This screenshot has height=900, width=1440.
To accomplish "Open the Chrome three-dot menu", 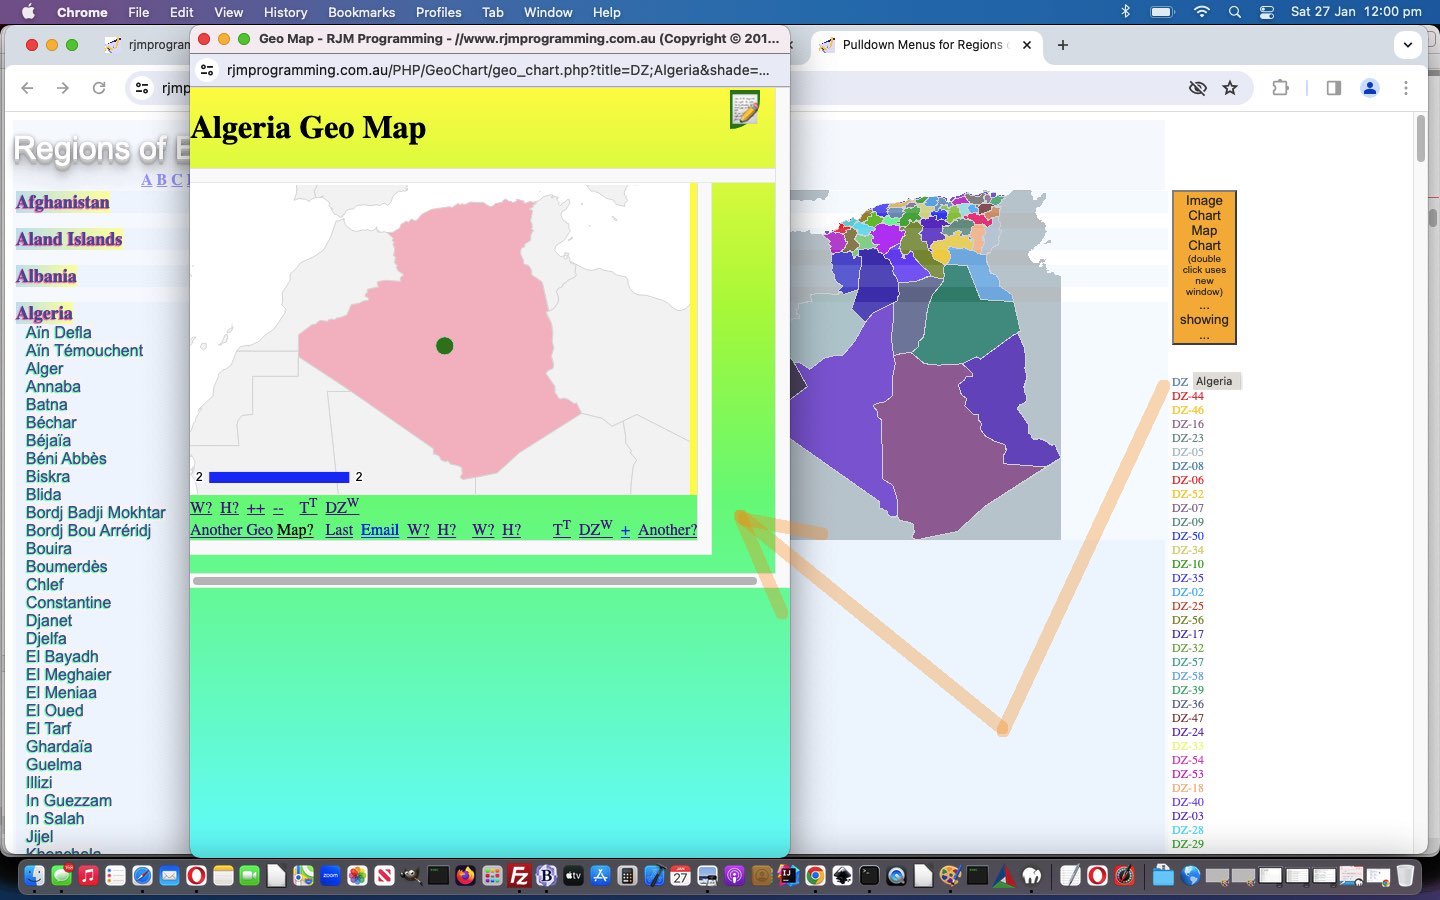I will click(x=1406, y=88).
